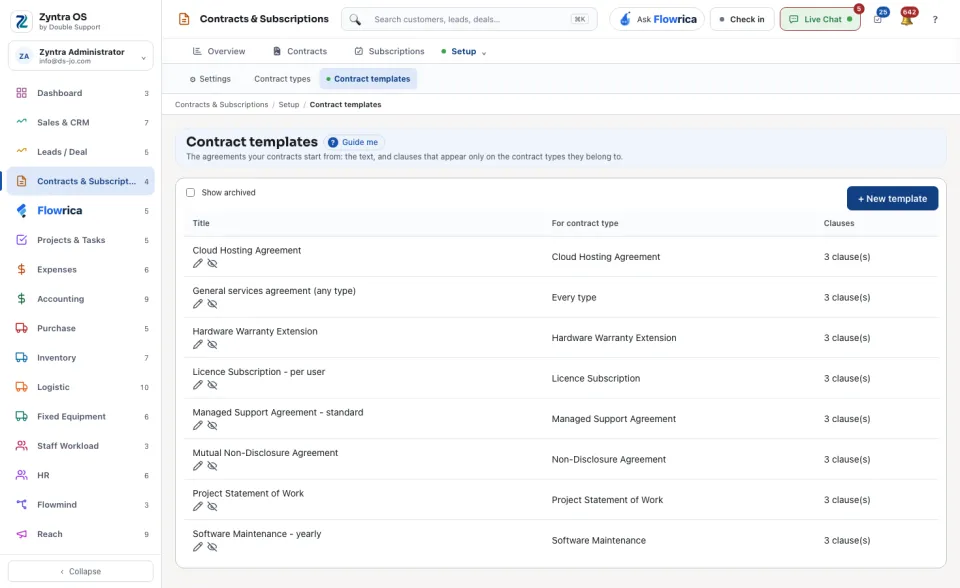Switch to the Contracts tab
Screen dimensions: 960x588
click(299, 51)
